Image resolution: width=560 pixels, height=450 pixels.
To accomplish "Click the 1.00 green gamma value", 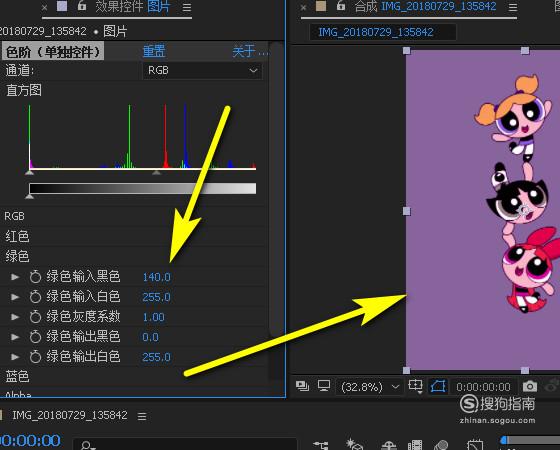I will pyautogui.click(x=154, y=317).
